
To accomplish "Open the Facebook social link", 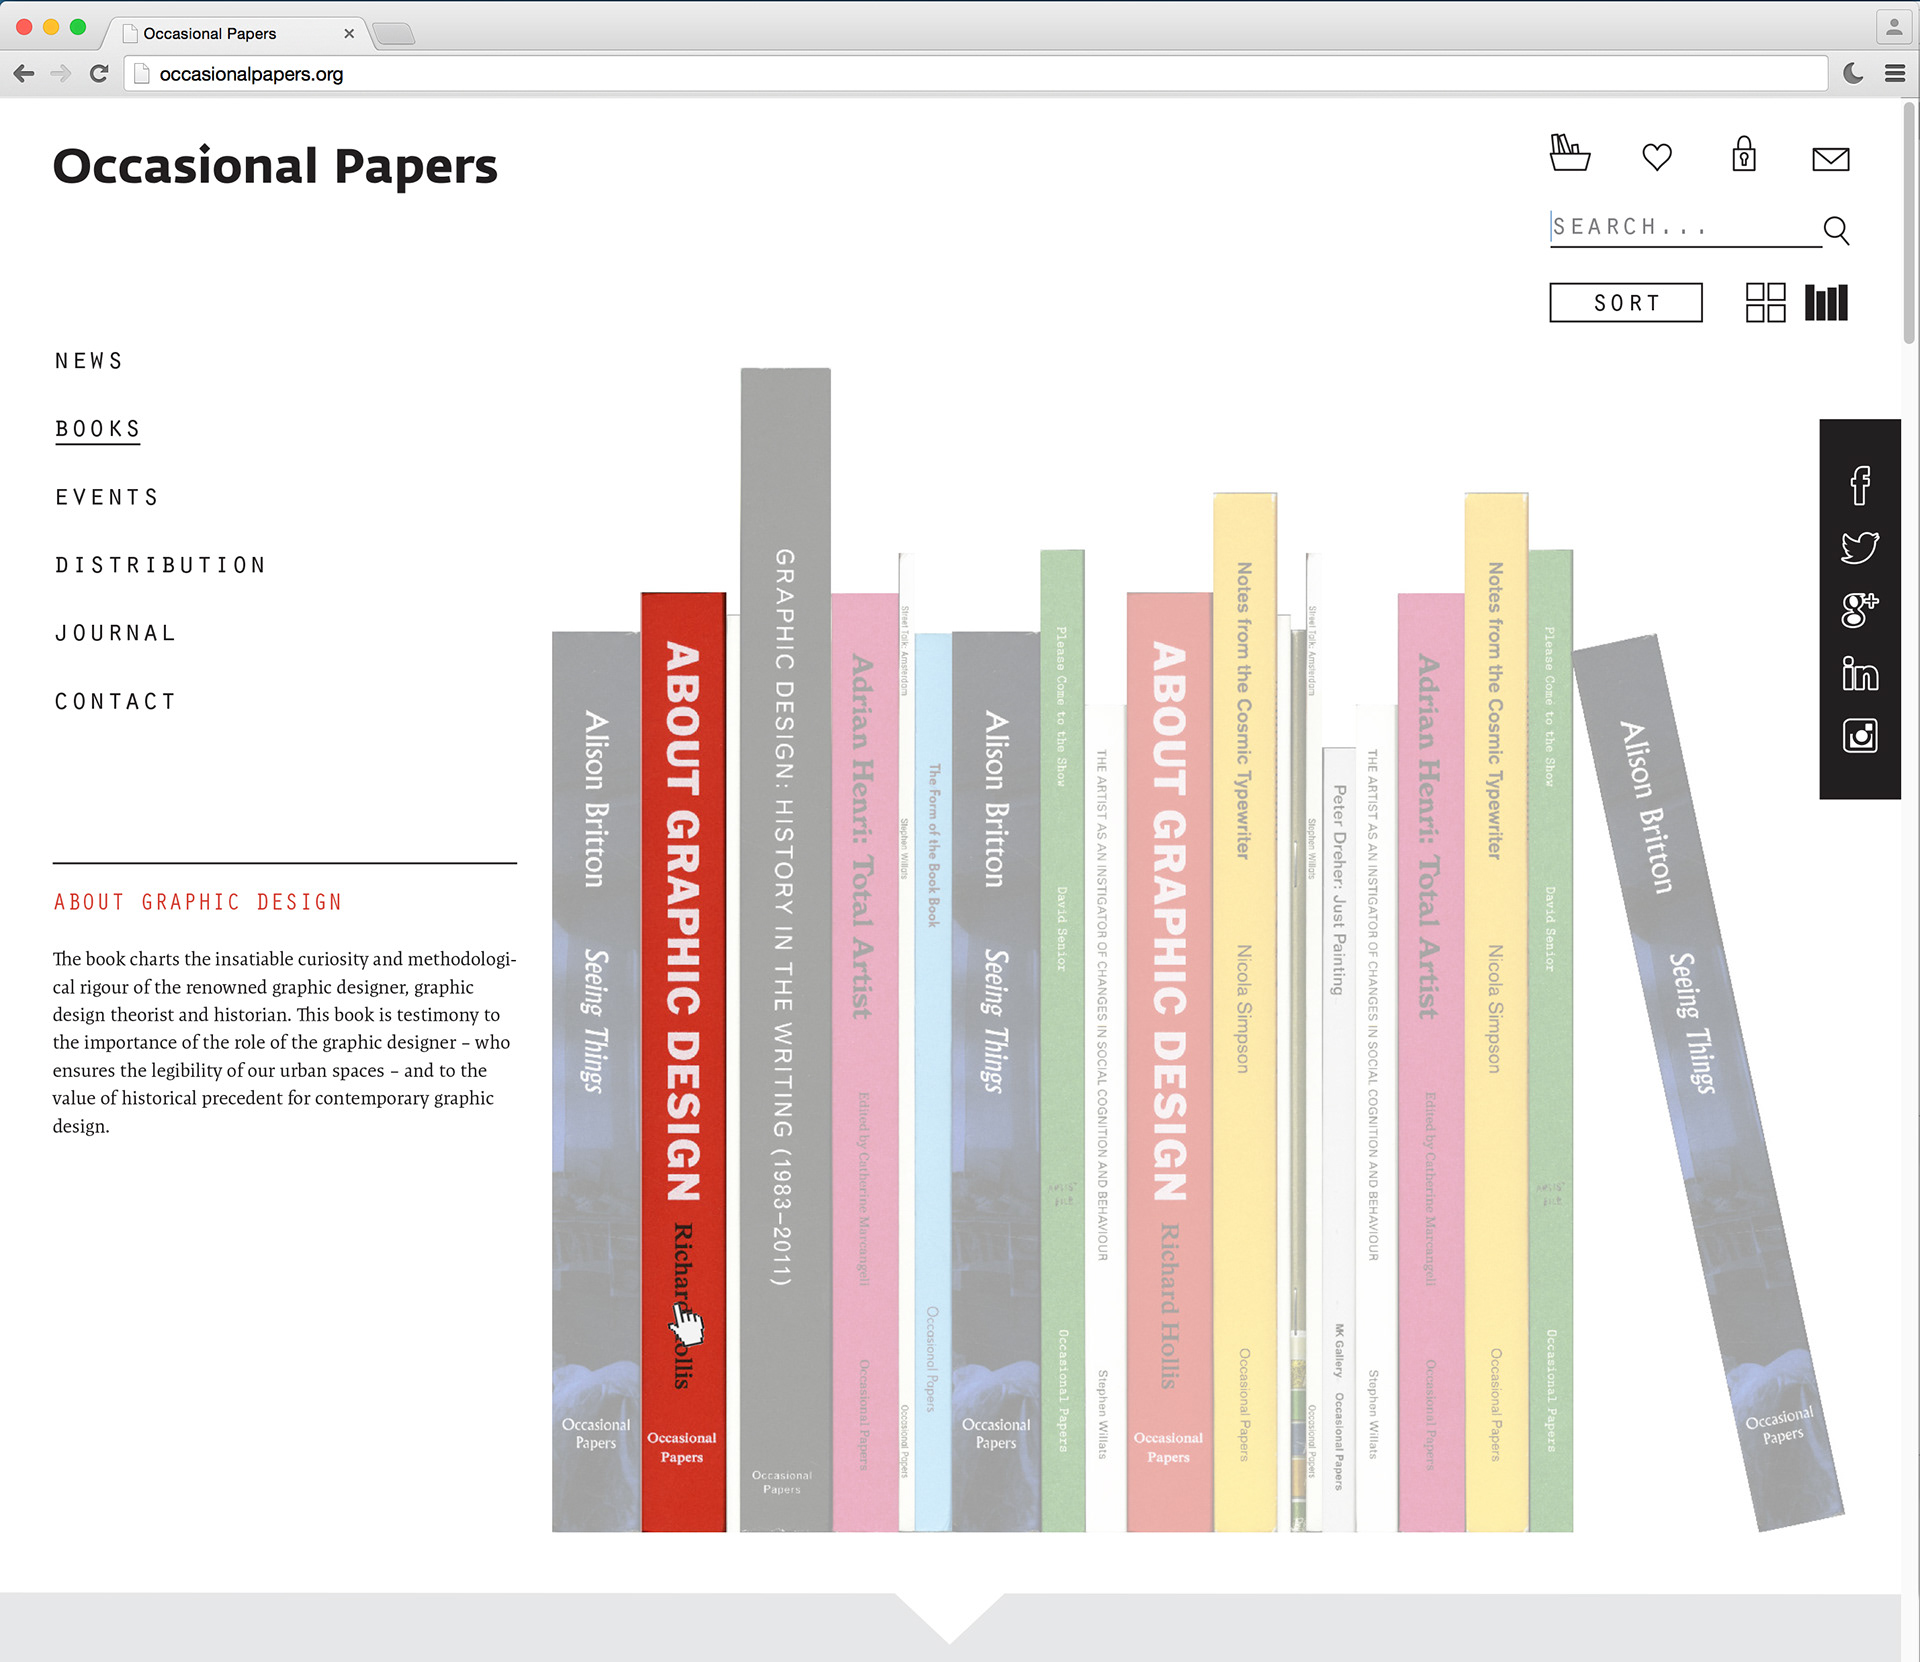I will tap(1859, 485).
